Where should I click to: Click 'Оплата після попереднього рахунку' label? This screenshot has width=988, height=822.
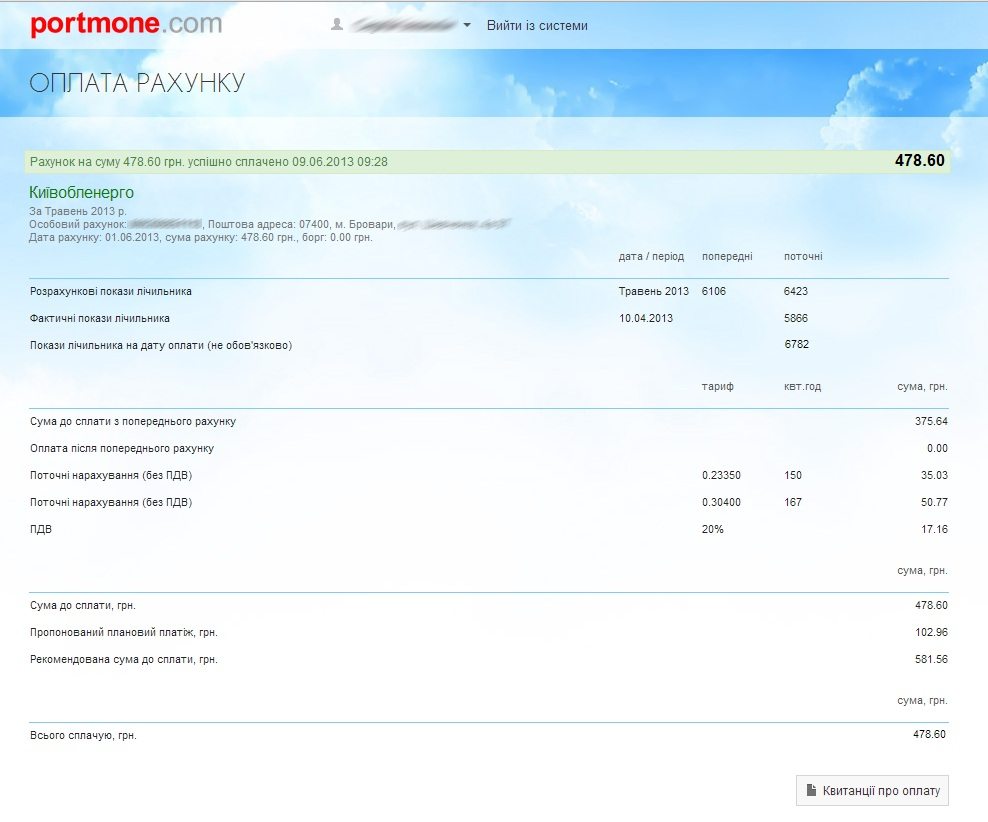122,448
